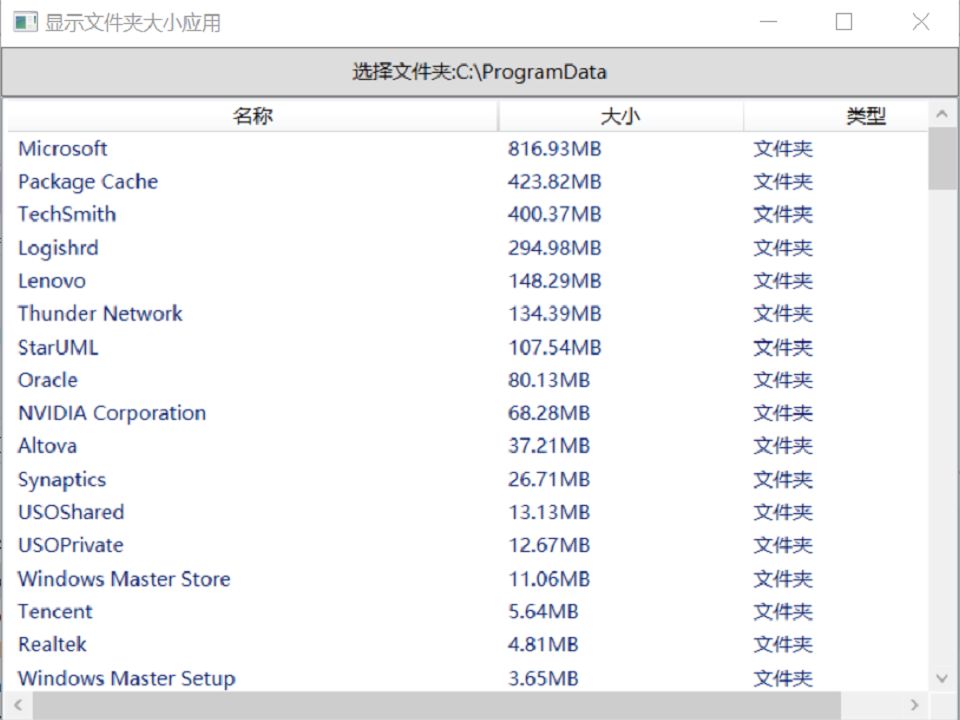Click the vertical scrollbar down arrow
960x720 pixels.
942,678
